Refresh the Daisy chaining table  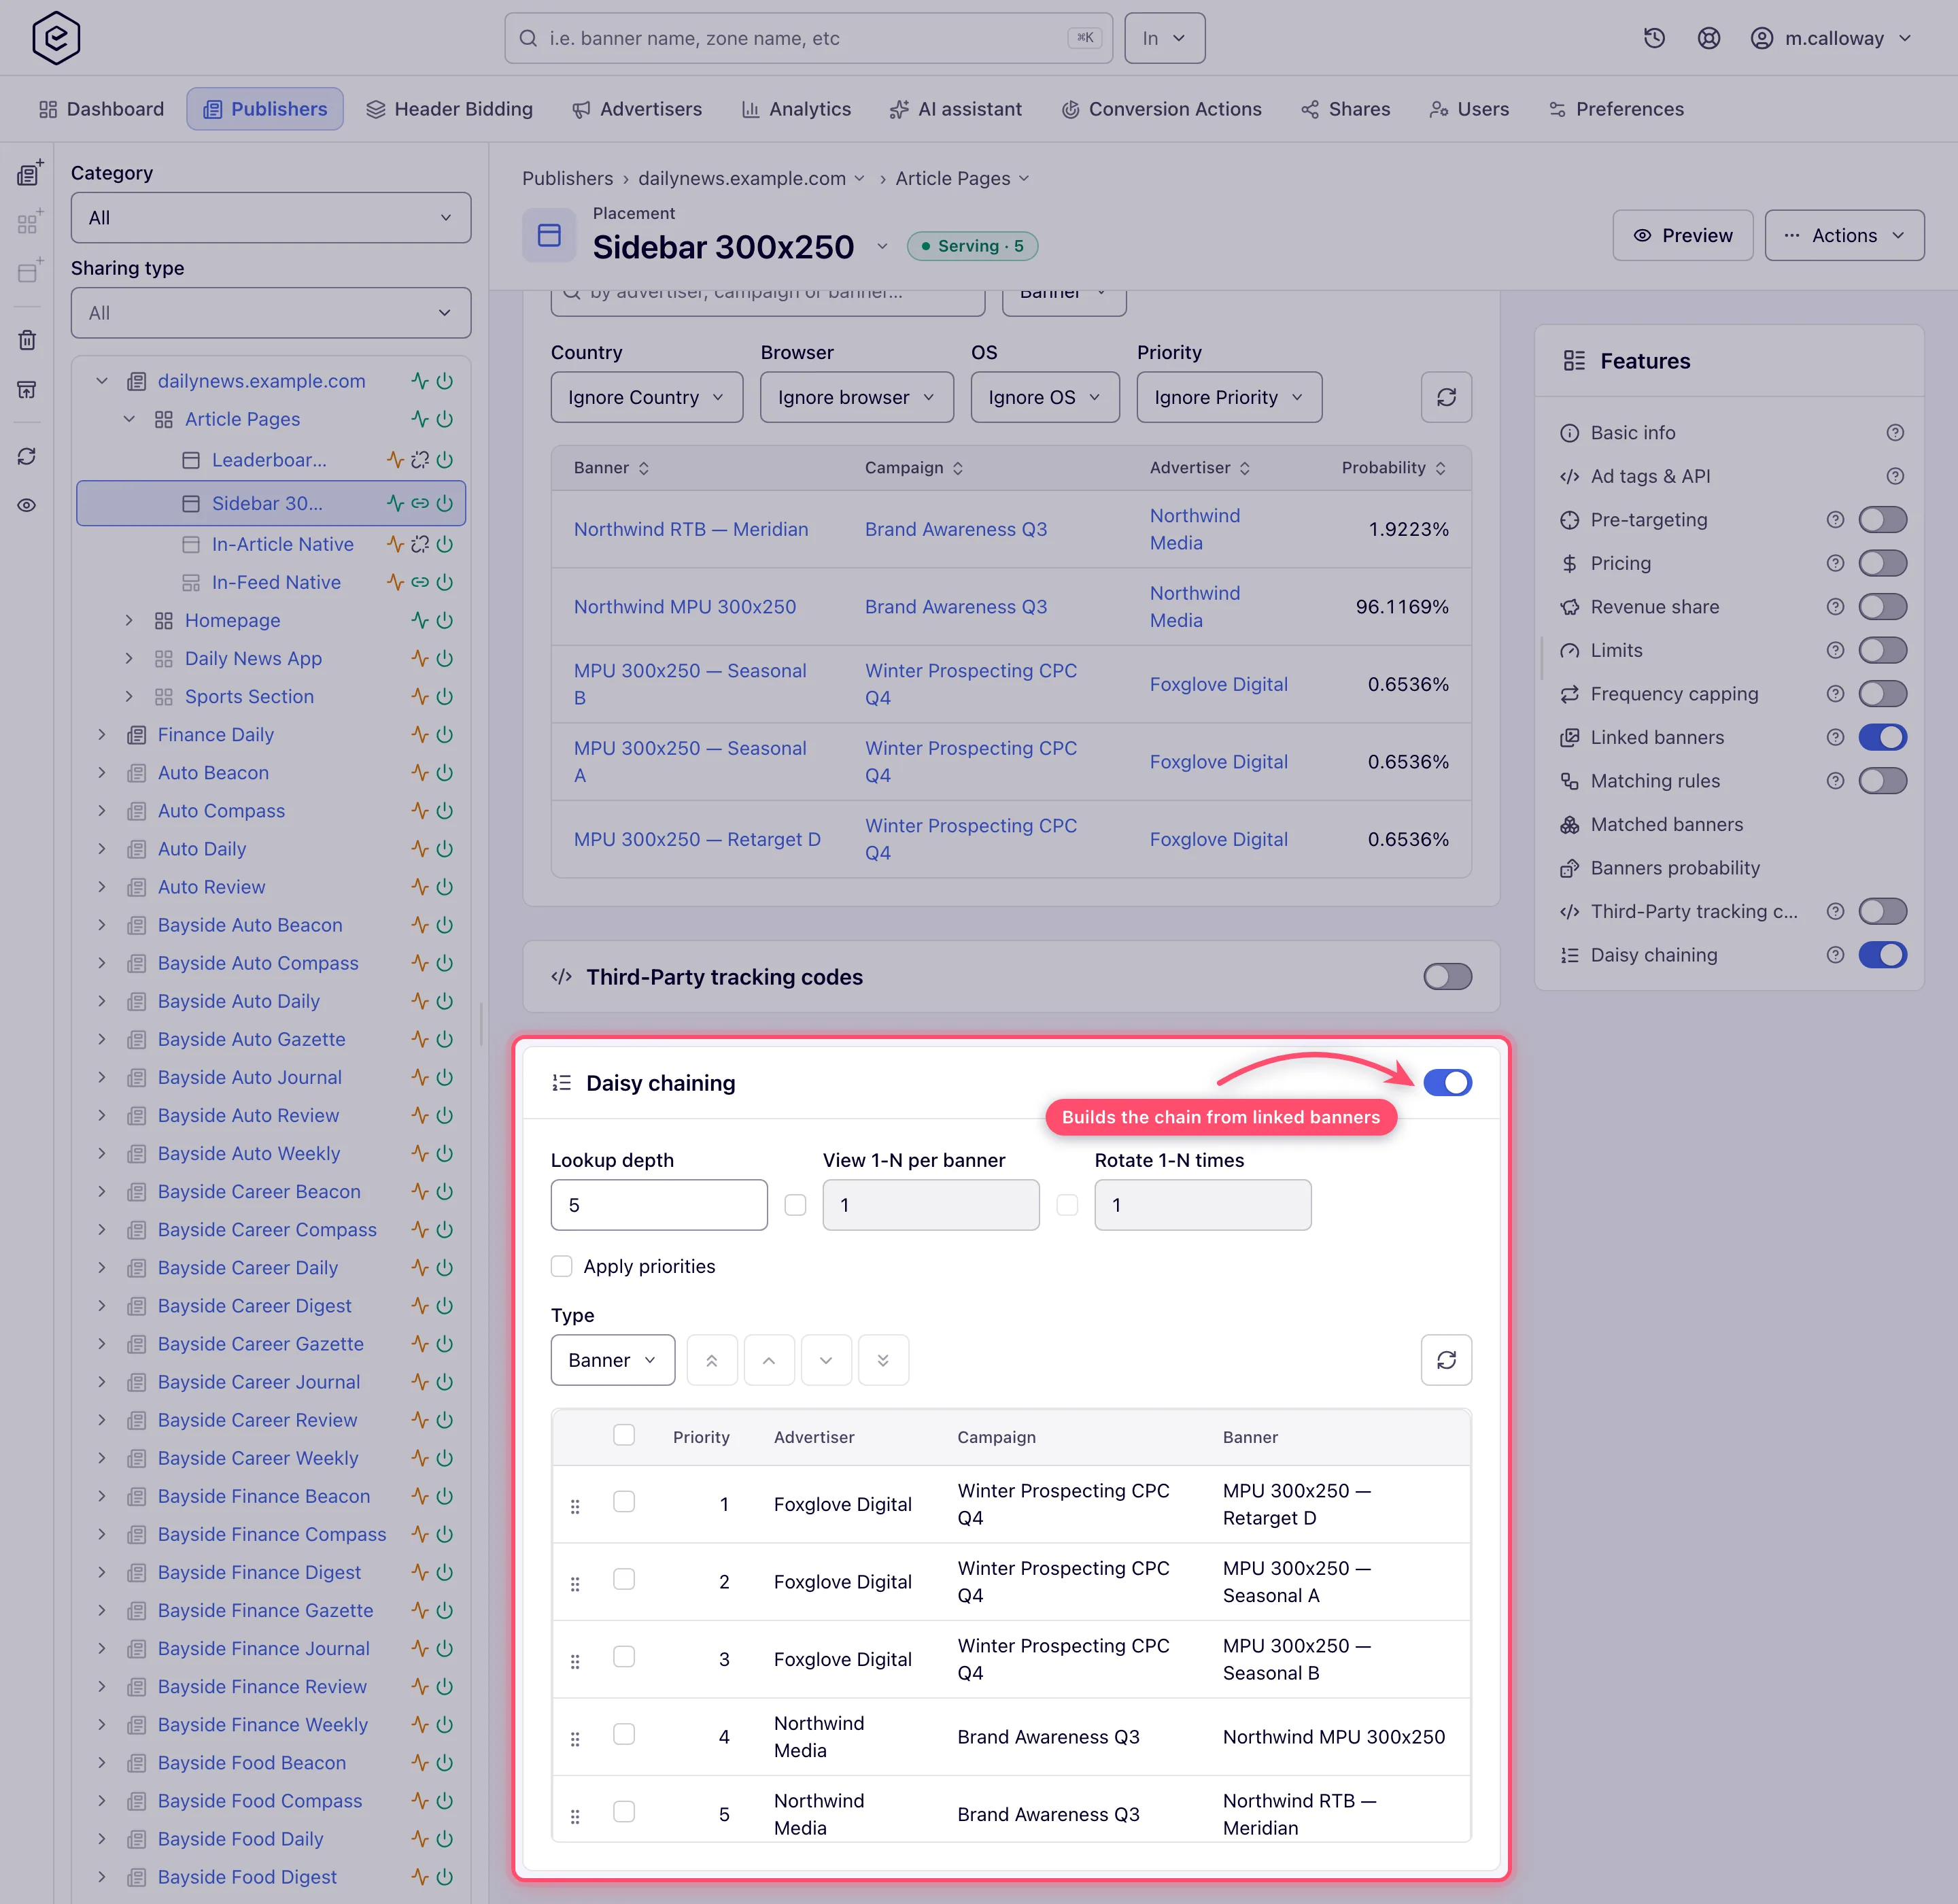click(x=1446, y=1360)
